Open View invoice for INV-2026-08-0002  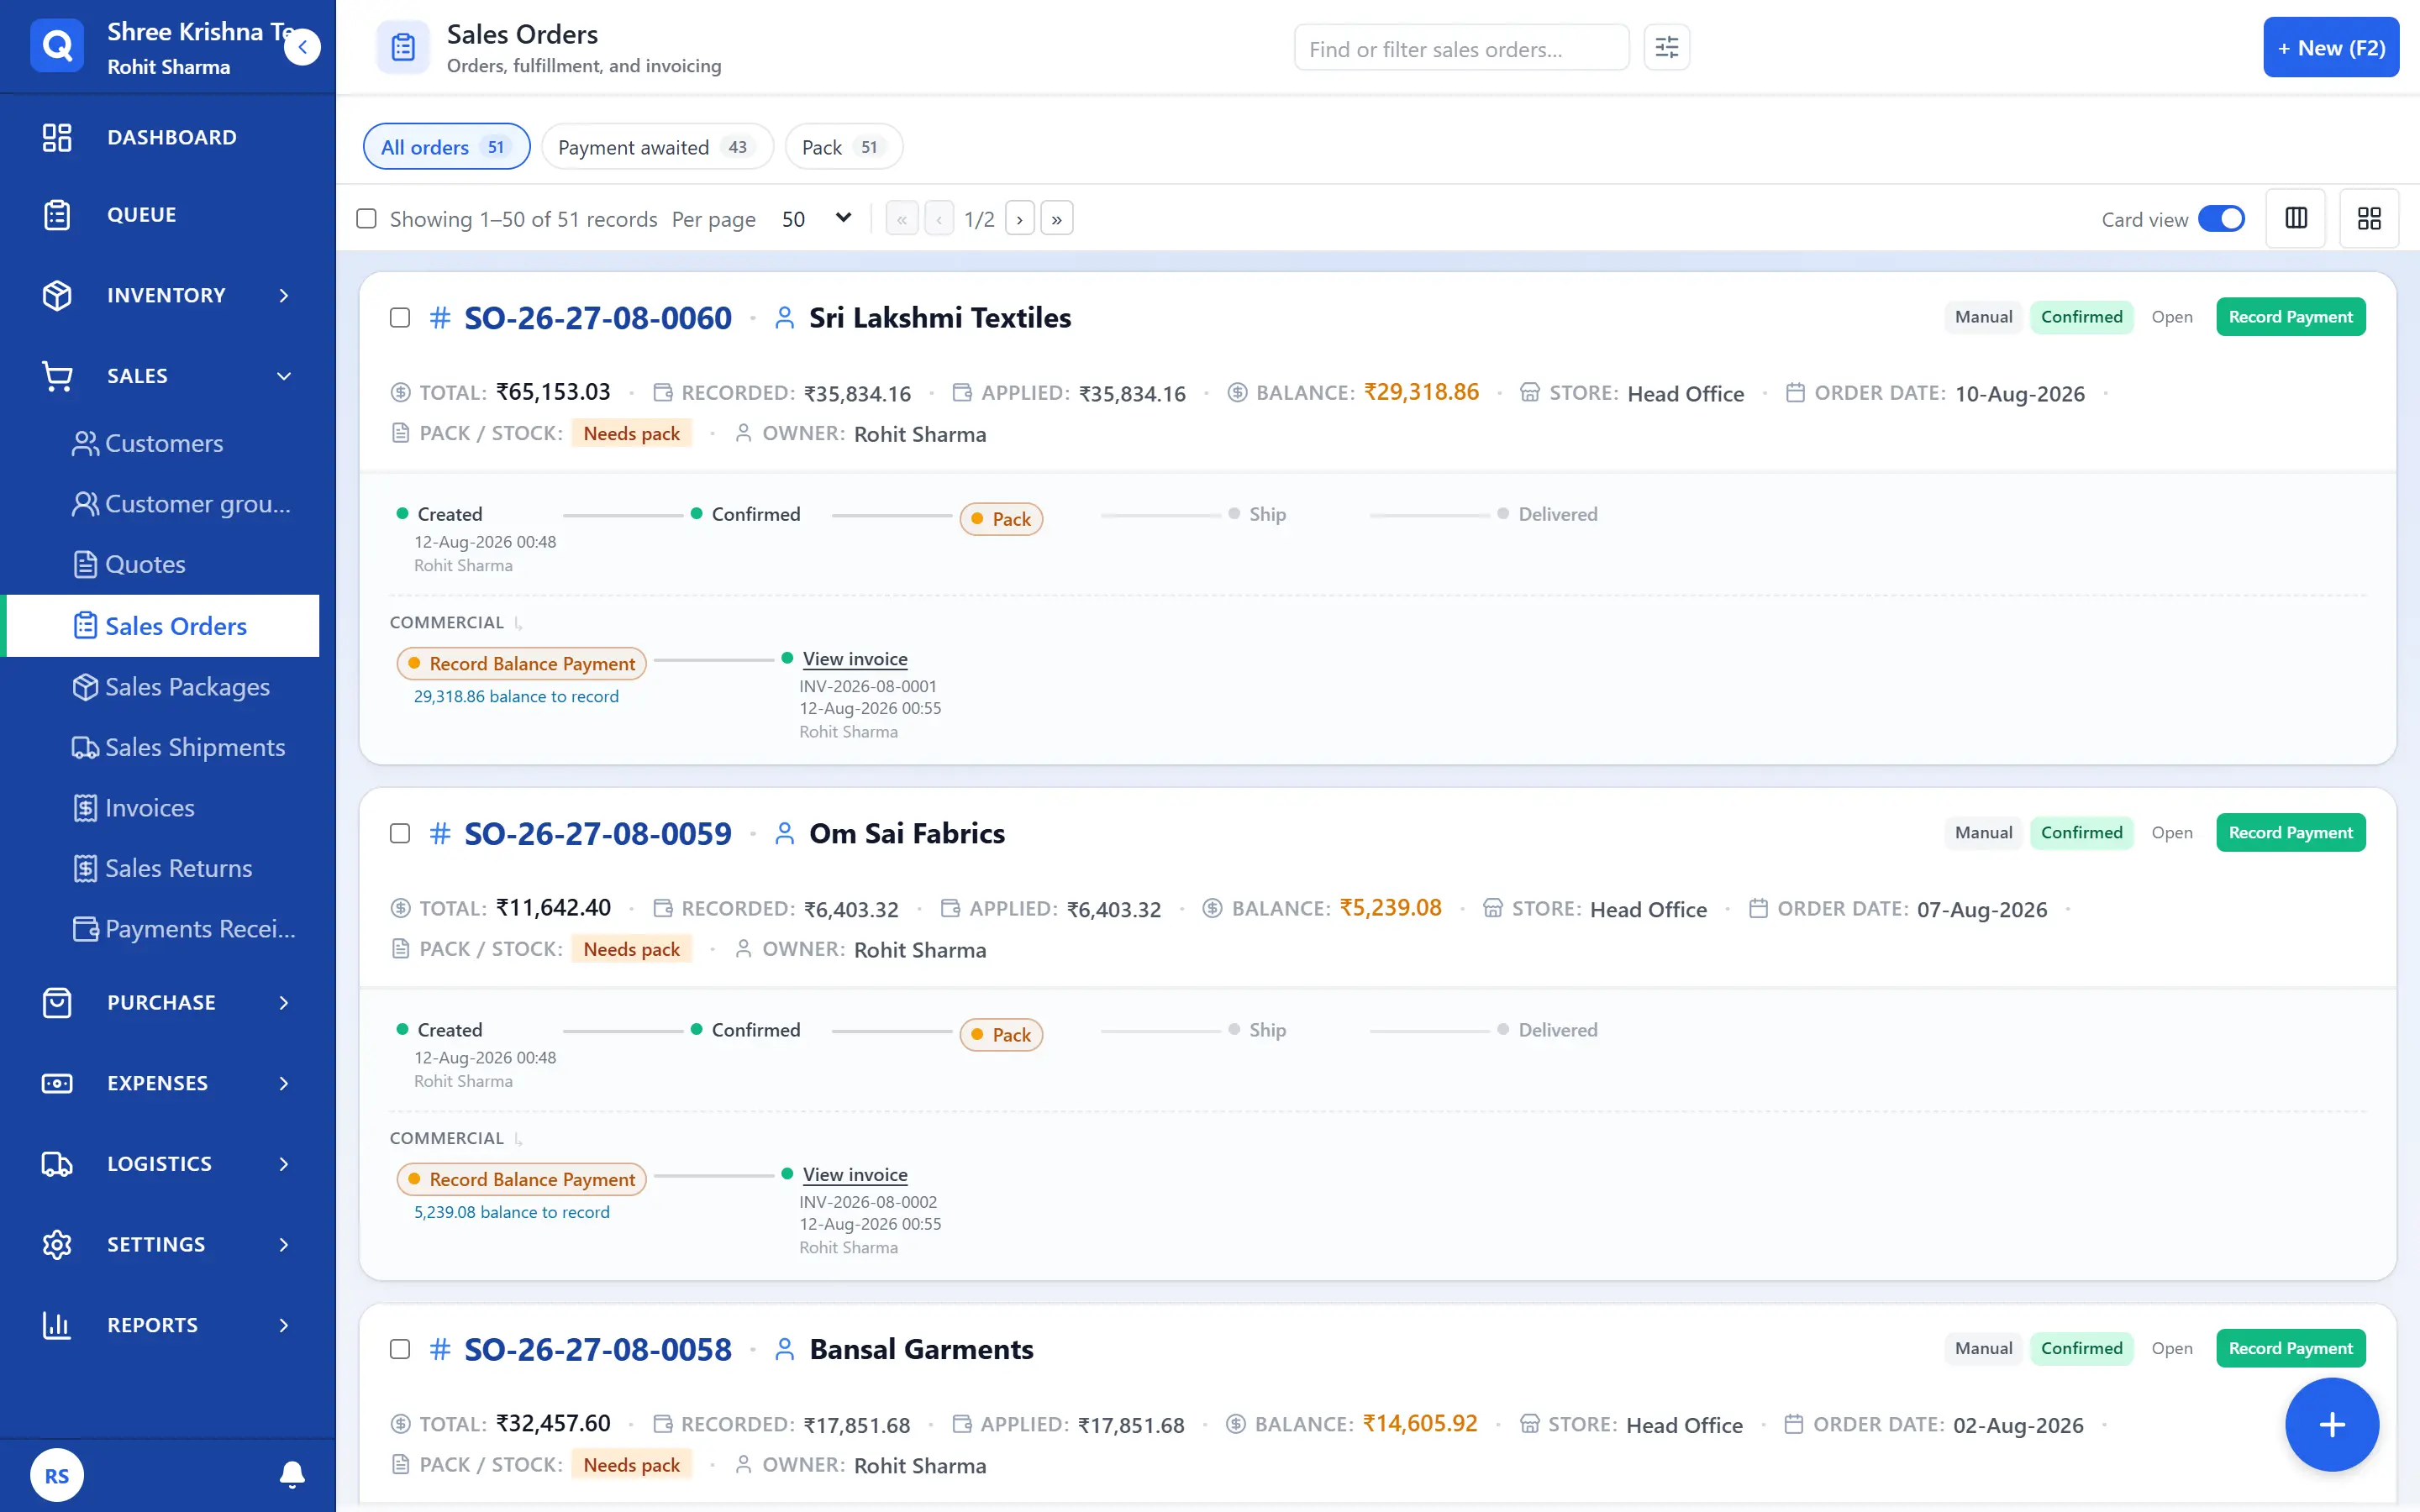(855, 1175)
